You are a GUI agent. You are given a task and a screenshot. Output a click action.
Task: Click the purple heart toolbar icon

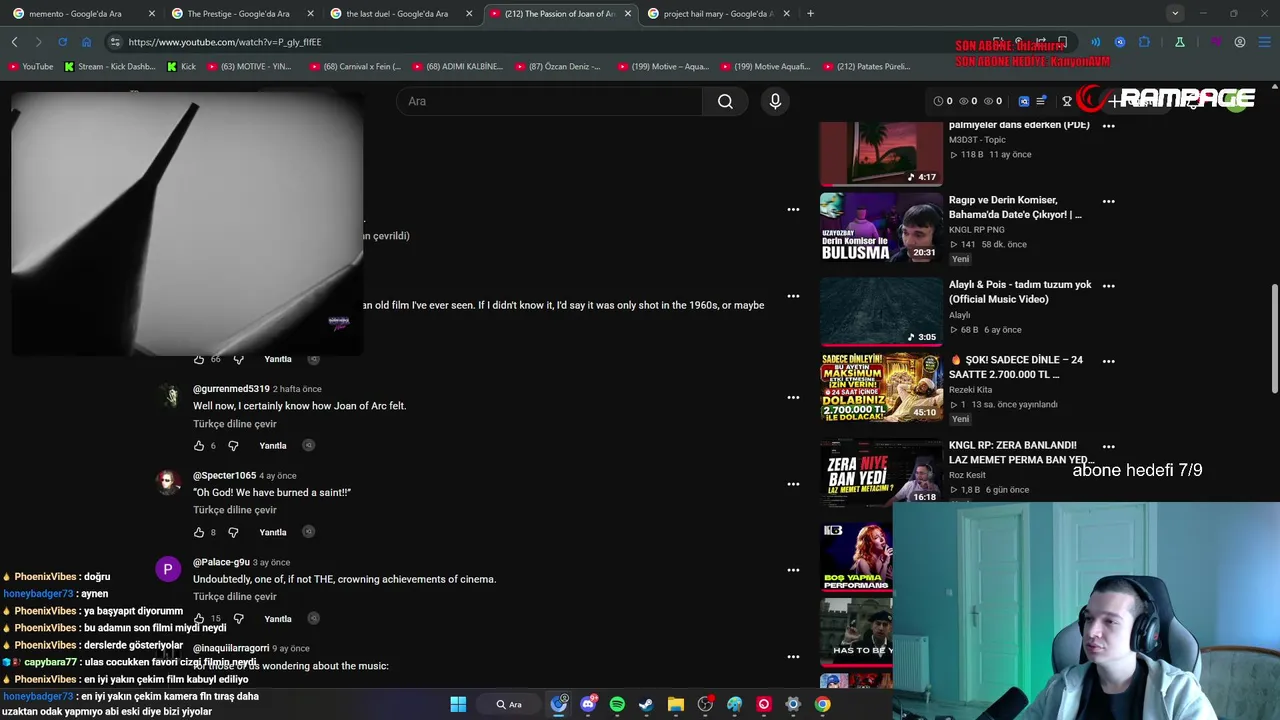(x=1216, y=42)
